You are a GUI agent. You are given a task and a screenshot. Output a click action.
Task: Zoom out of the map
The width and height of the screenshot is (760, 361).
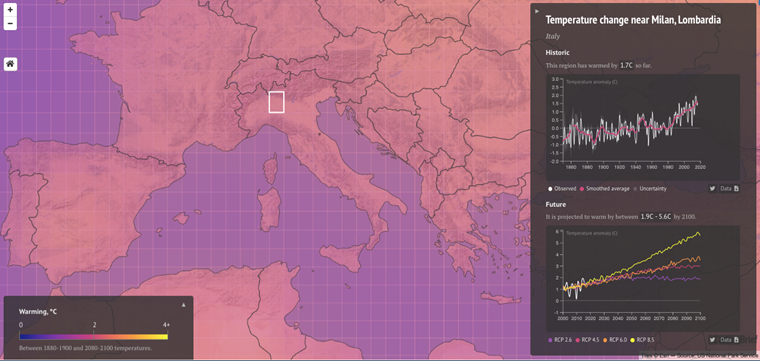(x=10, y=23)
